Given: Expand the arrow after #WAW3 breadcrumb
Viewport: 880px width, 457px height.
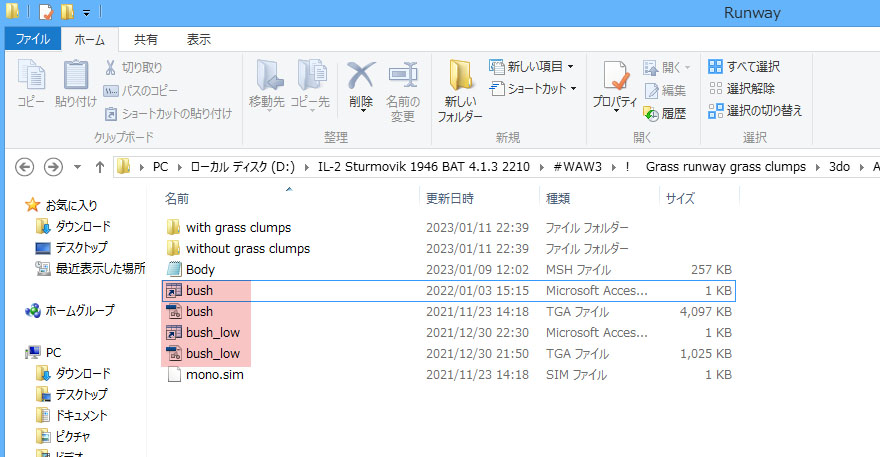Looking at the screenshot, I should (x=614, y=167).
